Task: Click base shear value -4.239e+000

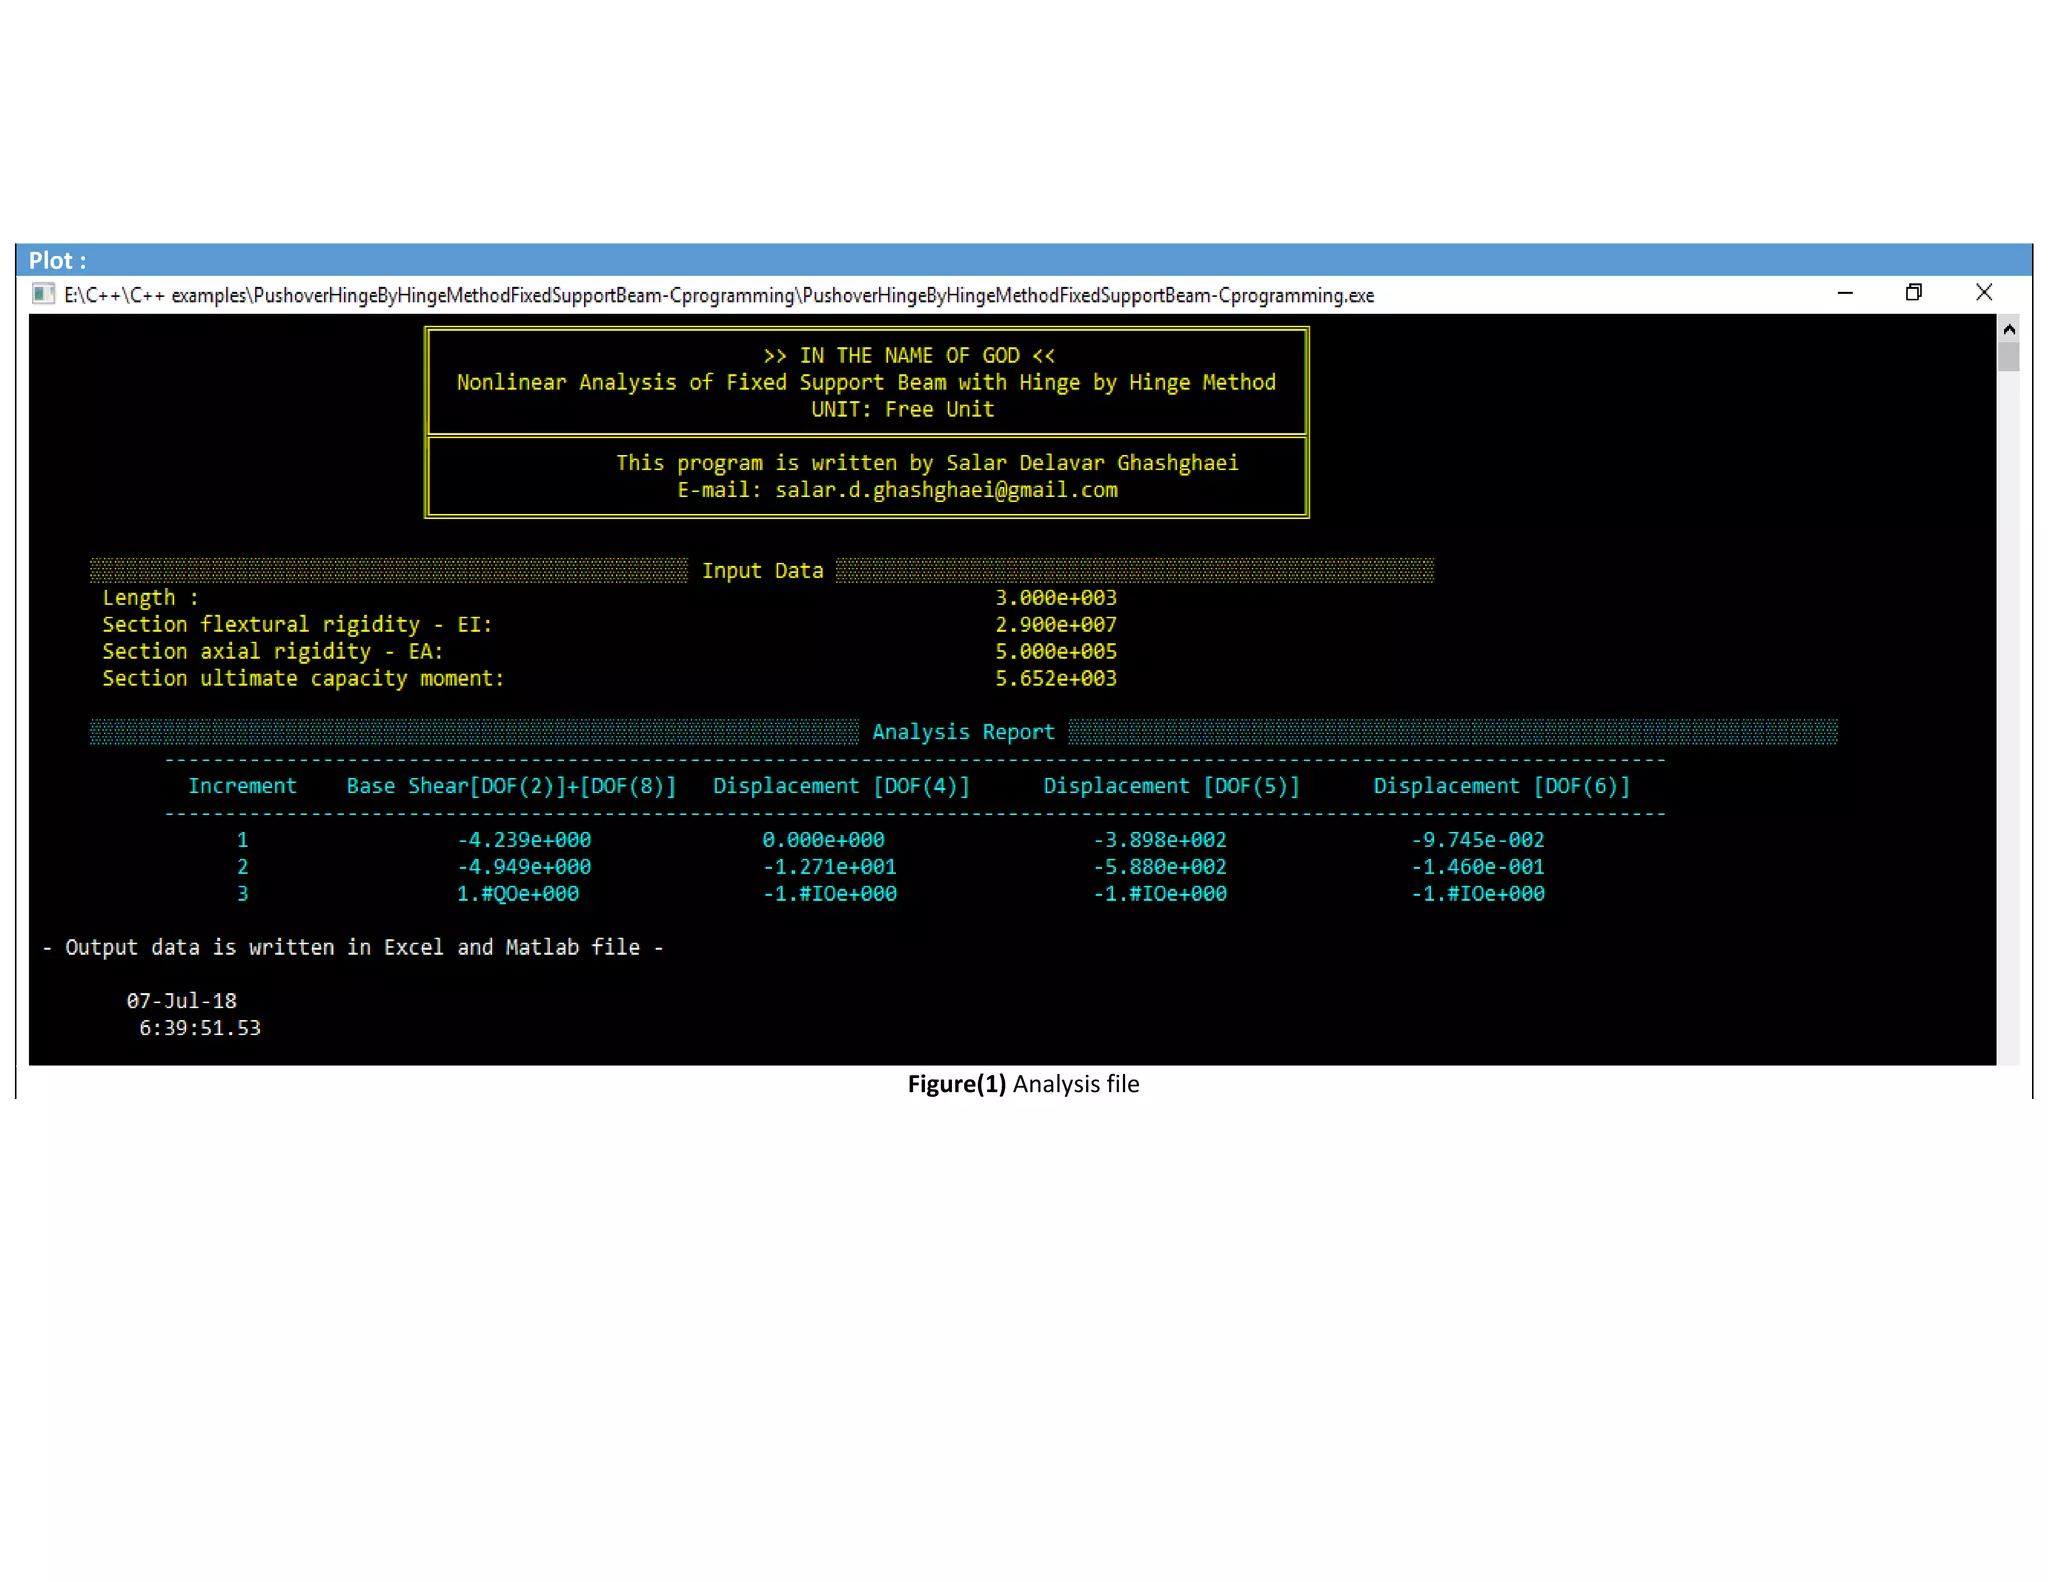Action: pos(524,840)
